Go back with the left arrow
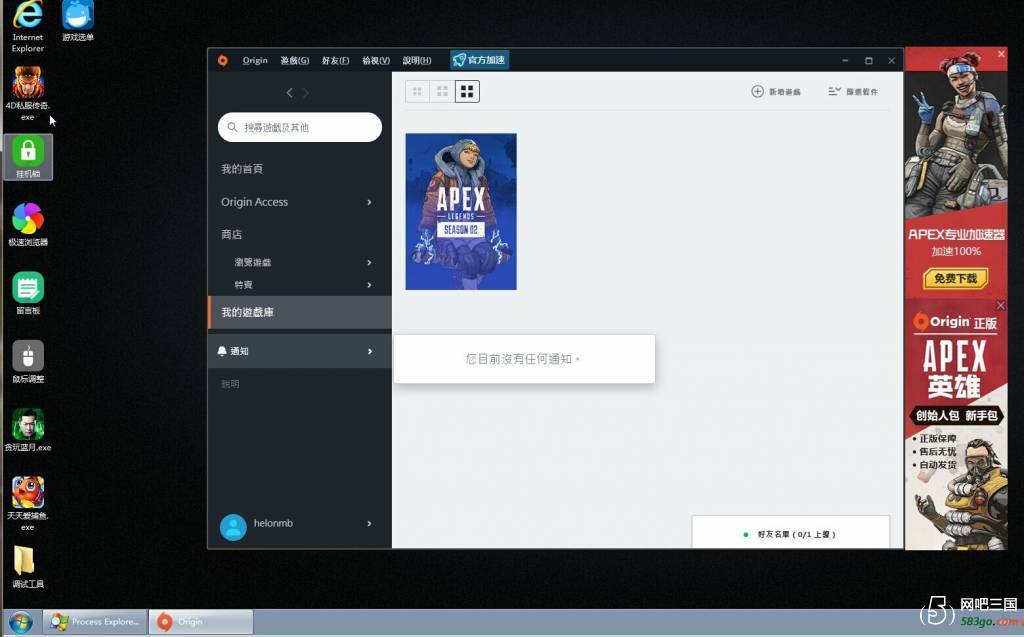 click(x=289, y=93)
